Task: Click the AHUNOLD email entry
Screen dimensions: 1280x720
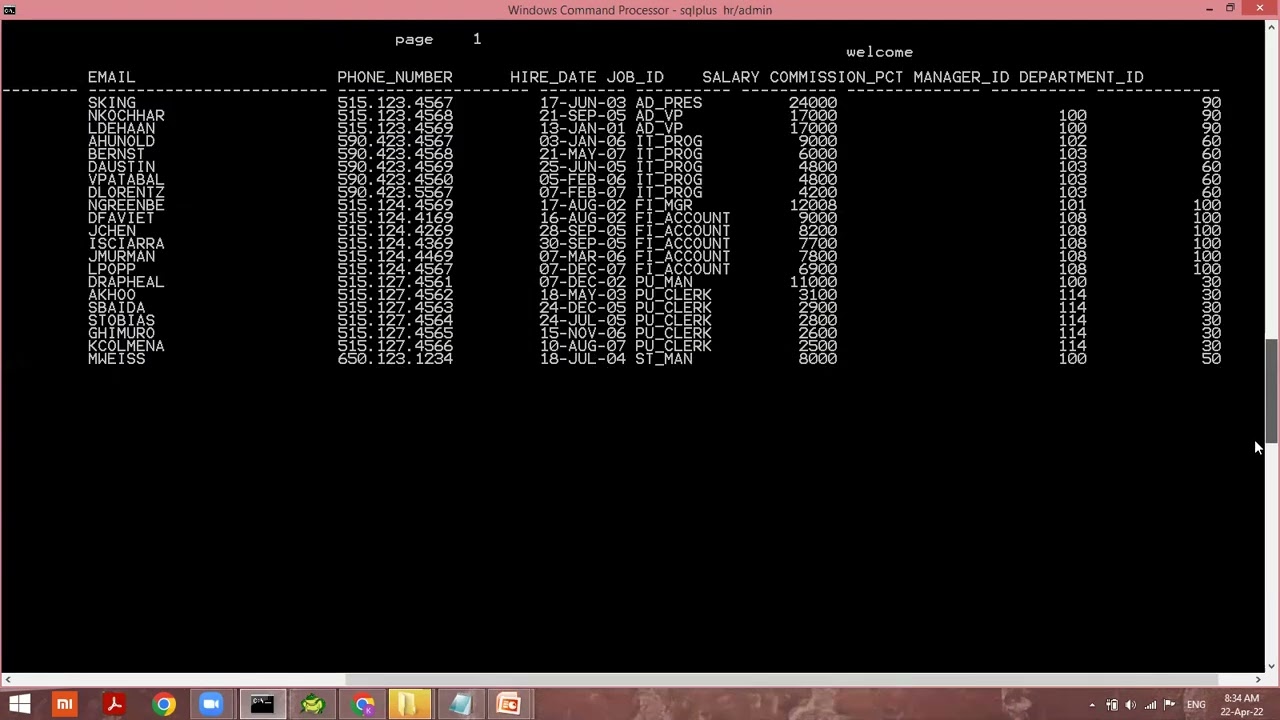Action: 121,142
